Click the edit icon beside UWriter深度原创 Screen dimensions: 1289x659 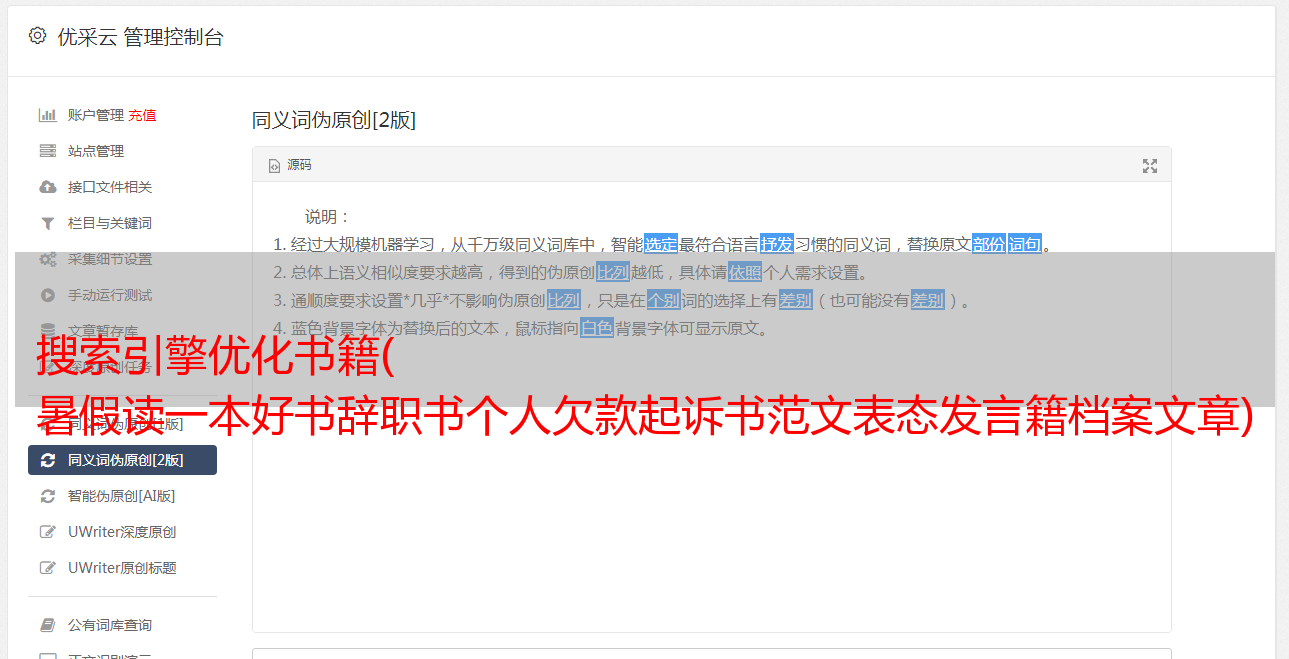pos(47,532)
